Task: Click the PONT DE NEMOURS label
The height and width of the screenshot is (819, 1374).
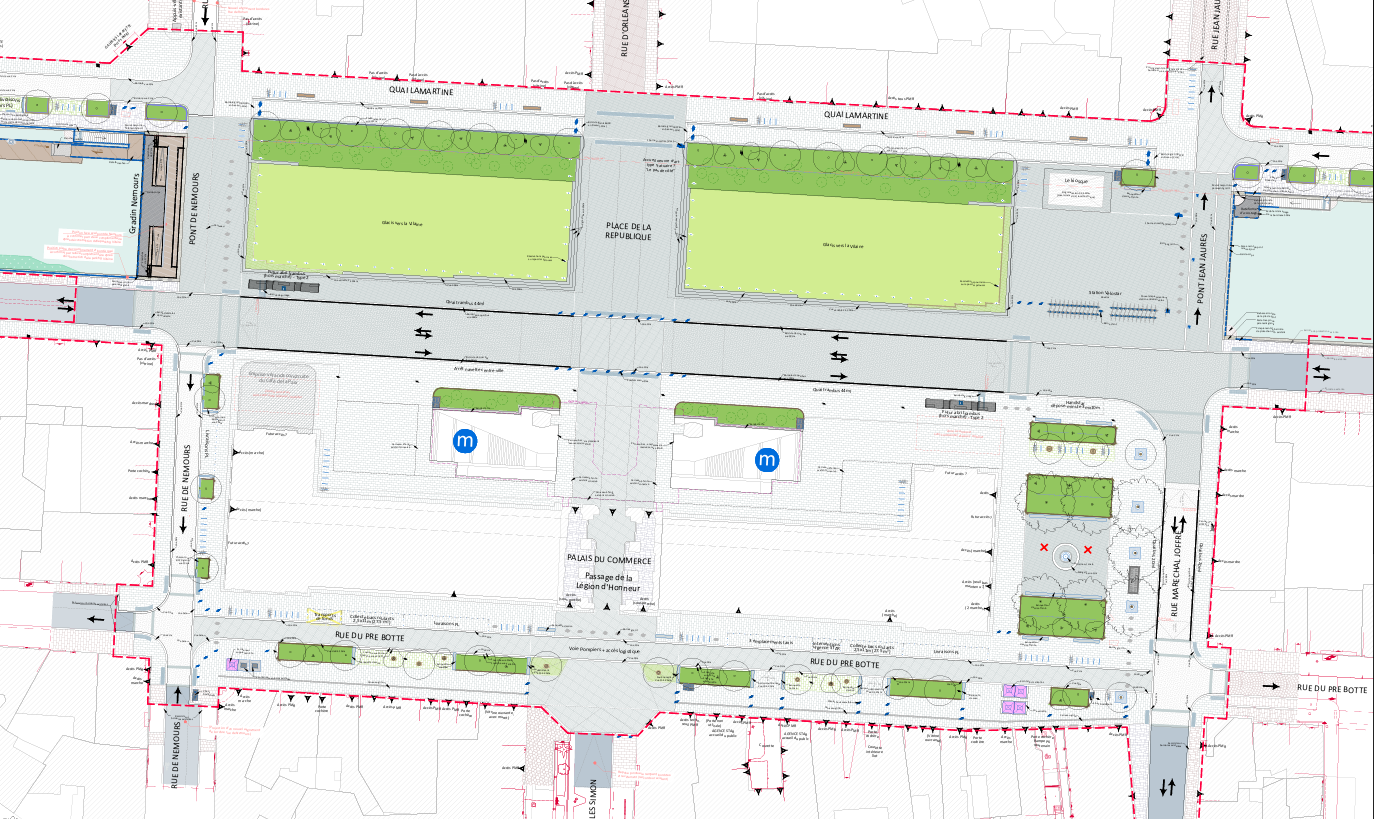Action: click(196, 214)
